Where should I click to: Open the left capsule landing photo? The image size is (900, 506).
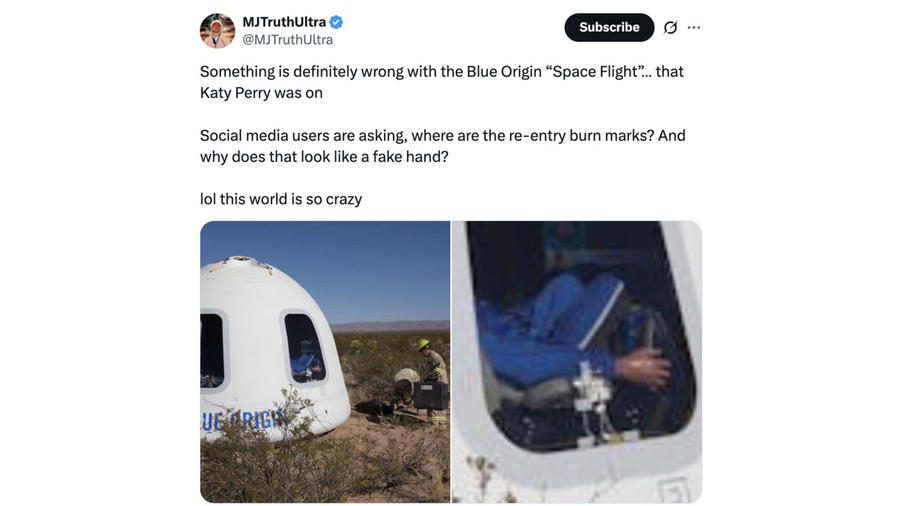(325, 362)
